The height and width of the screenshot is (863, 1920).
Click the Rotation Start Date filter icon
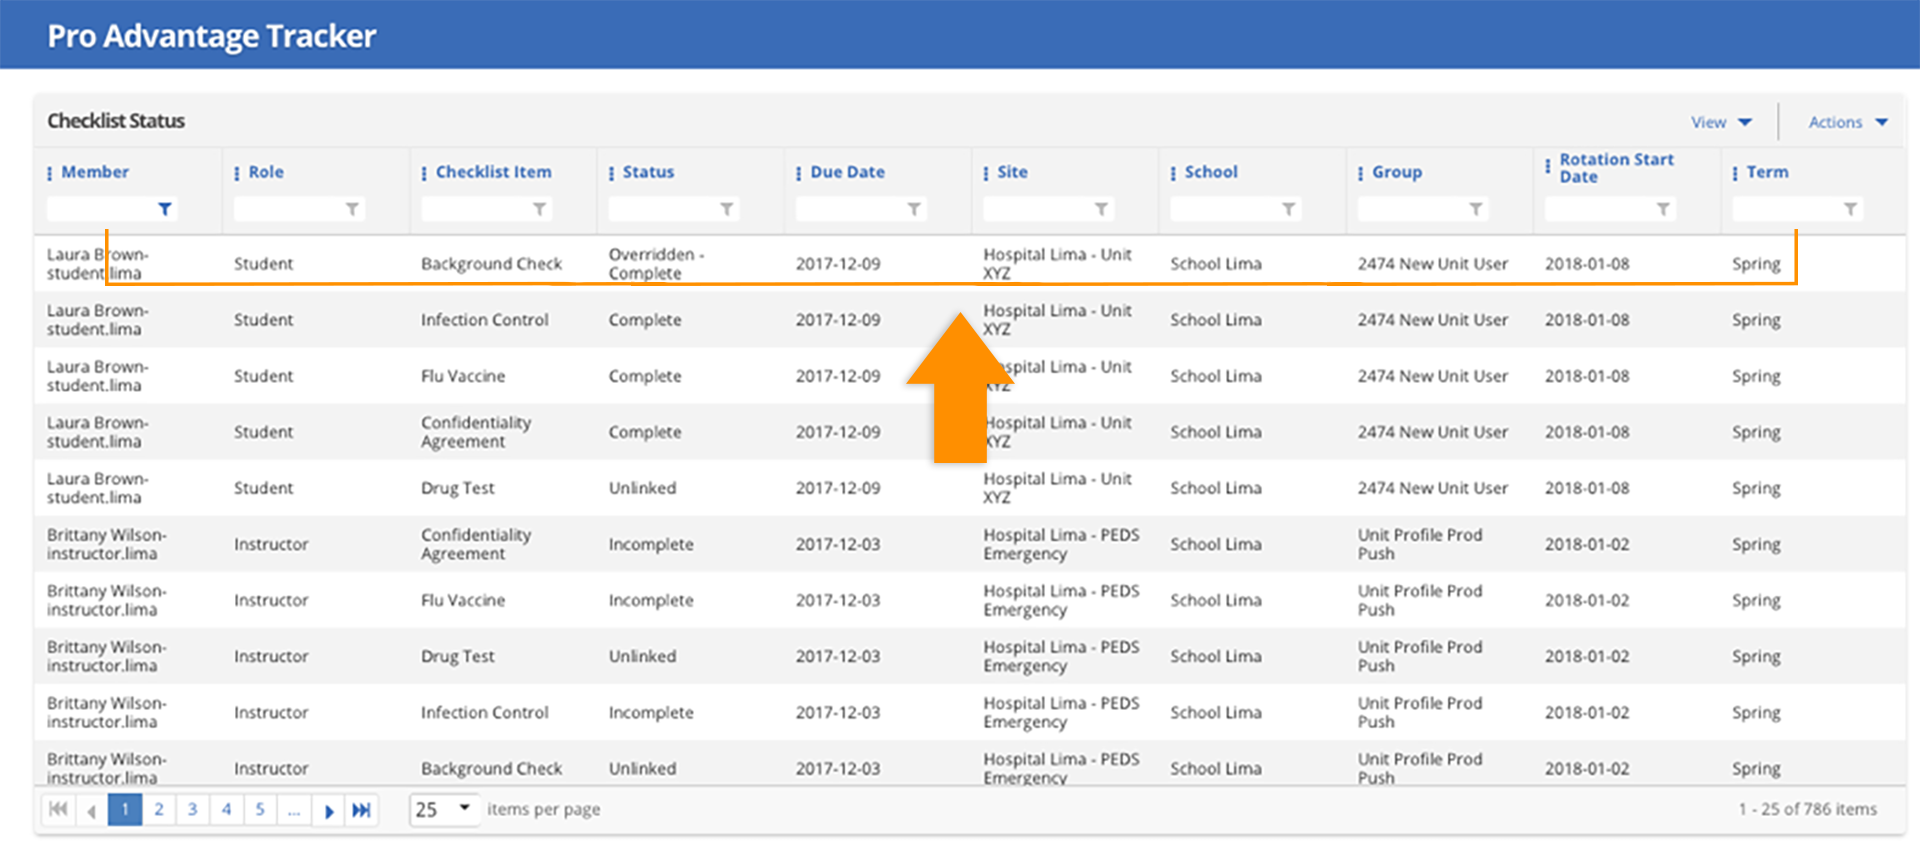tap(1663, 209)
